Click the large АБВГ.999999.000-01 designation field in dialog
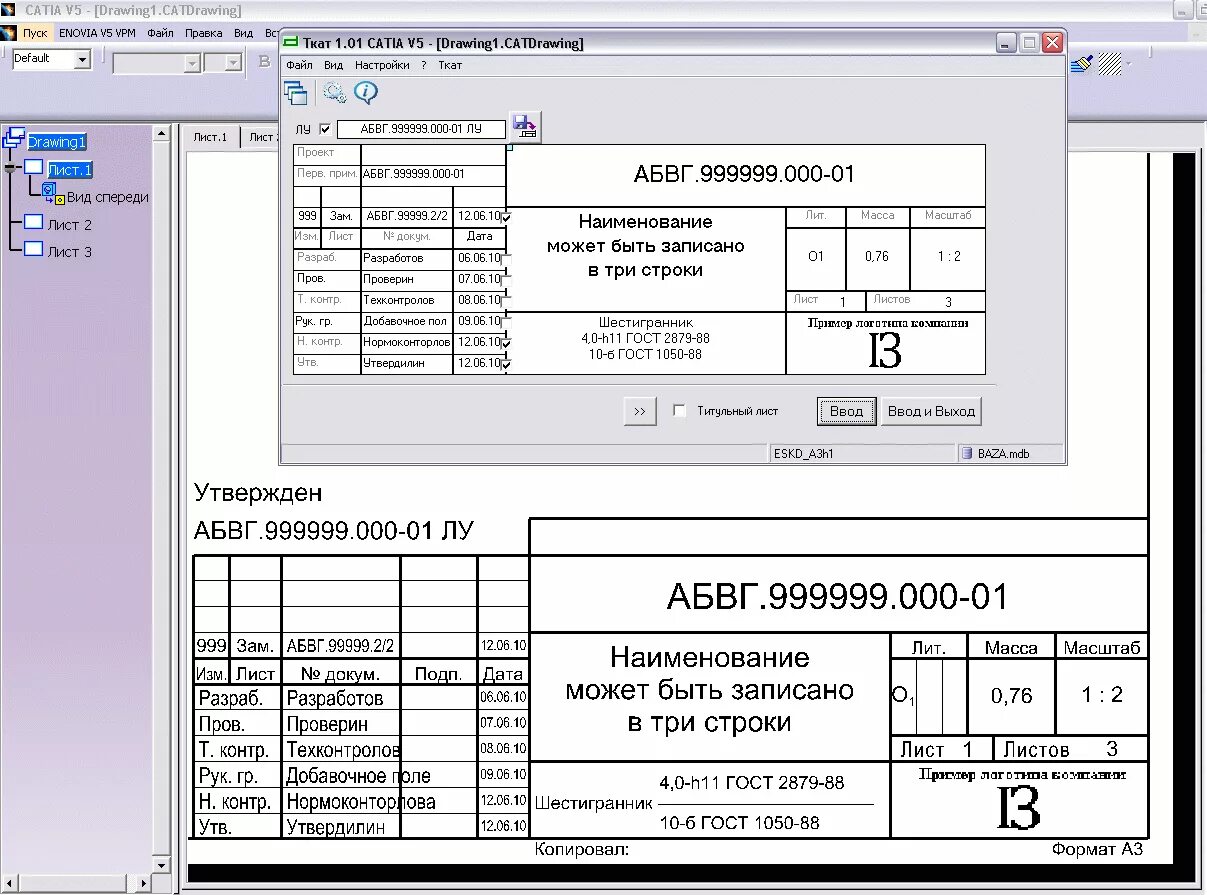This screenshot has width=1207, height=895. [x=745, y=175]
